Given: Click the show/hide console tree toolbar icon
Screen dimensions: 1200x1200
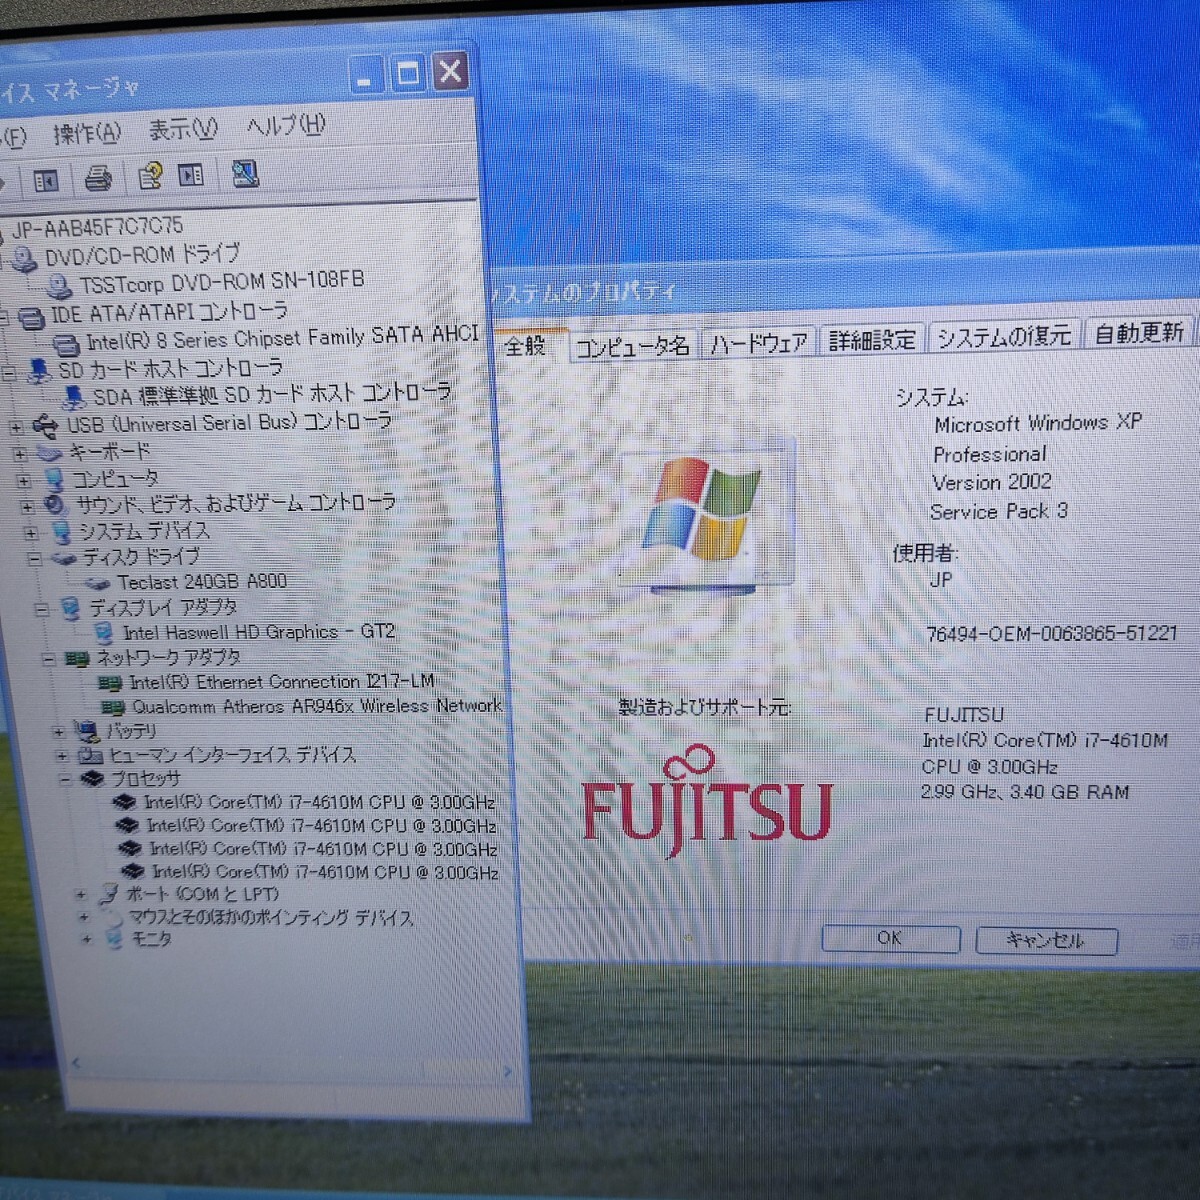Looking at the screenshot, I should (x=46, y=181).
